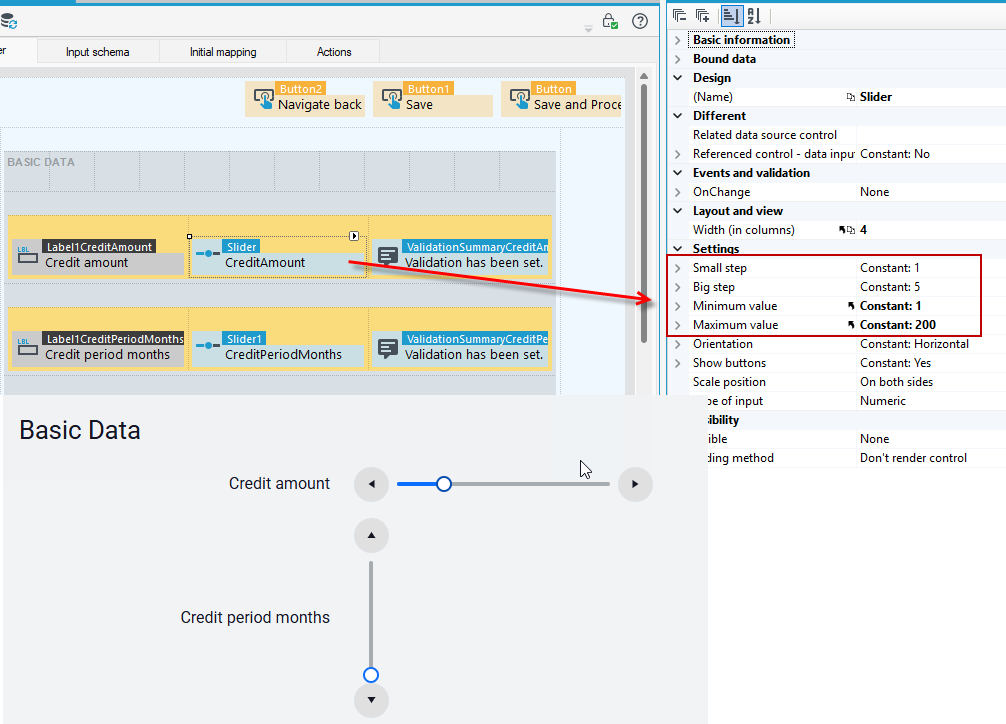
Task: Select ValidationSummaryCreditAmount message icon
Action: [388, 255]
